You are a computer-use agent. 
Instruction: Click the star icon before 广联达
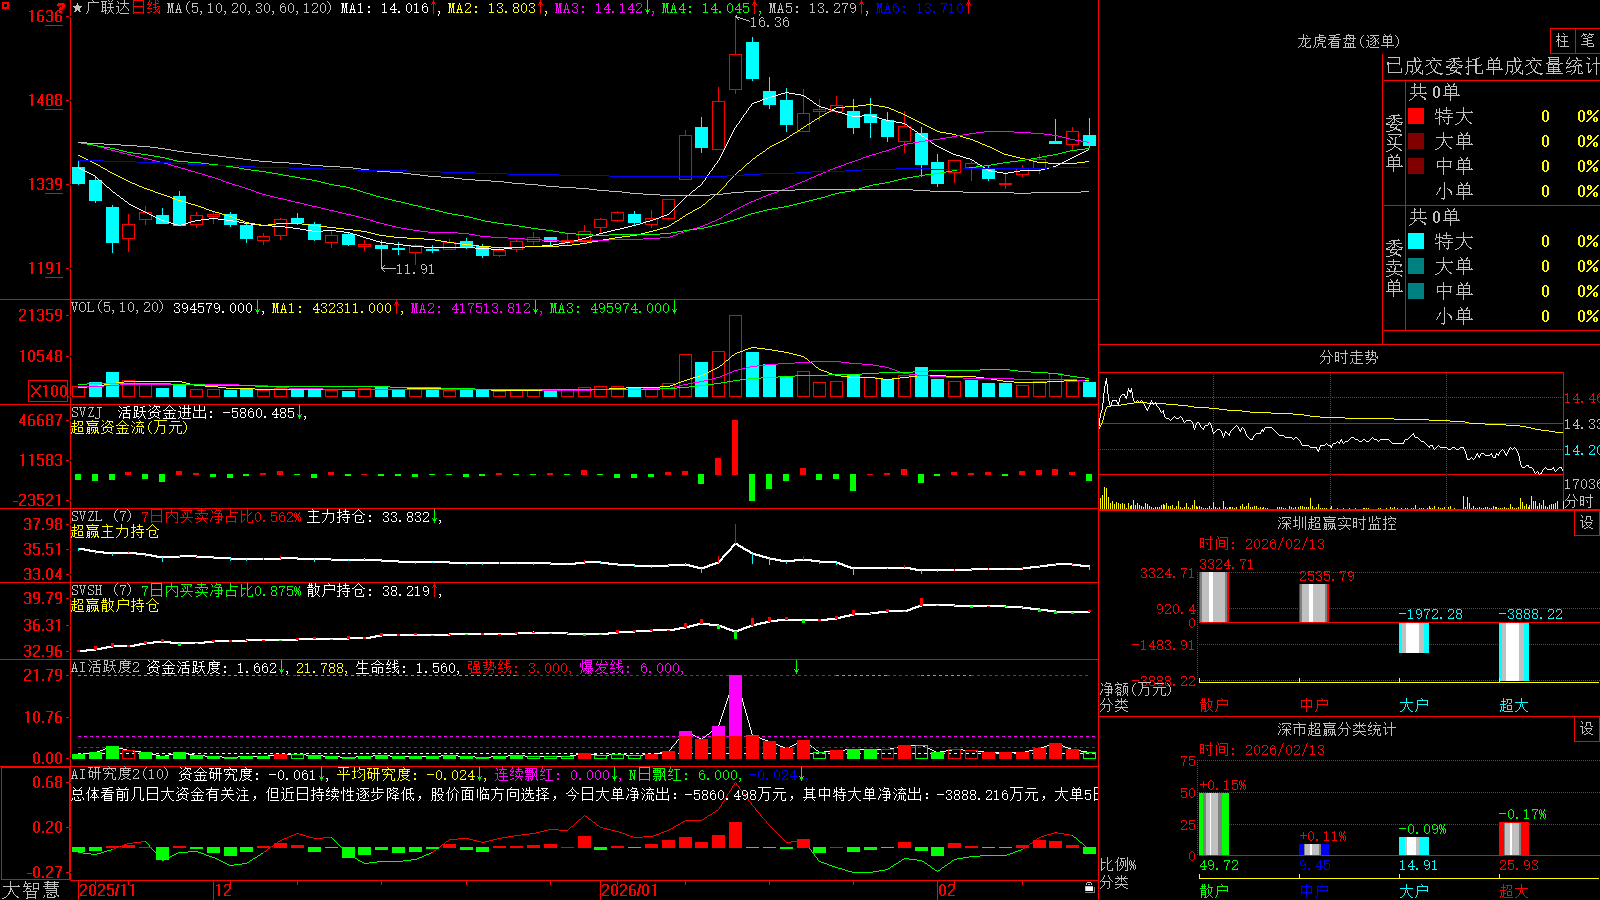point(78,8)
